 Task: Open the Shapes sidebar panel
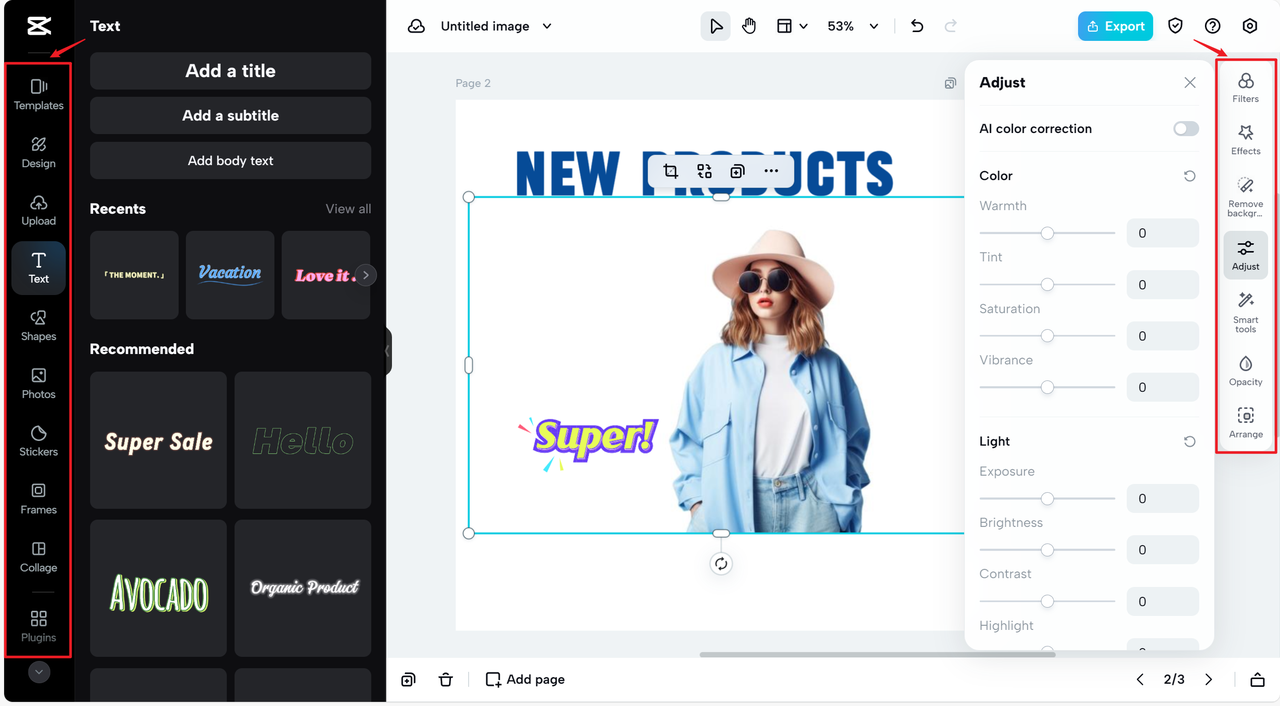click(x=39, y=326)
